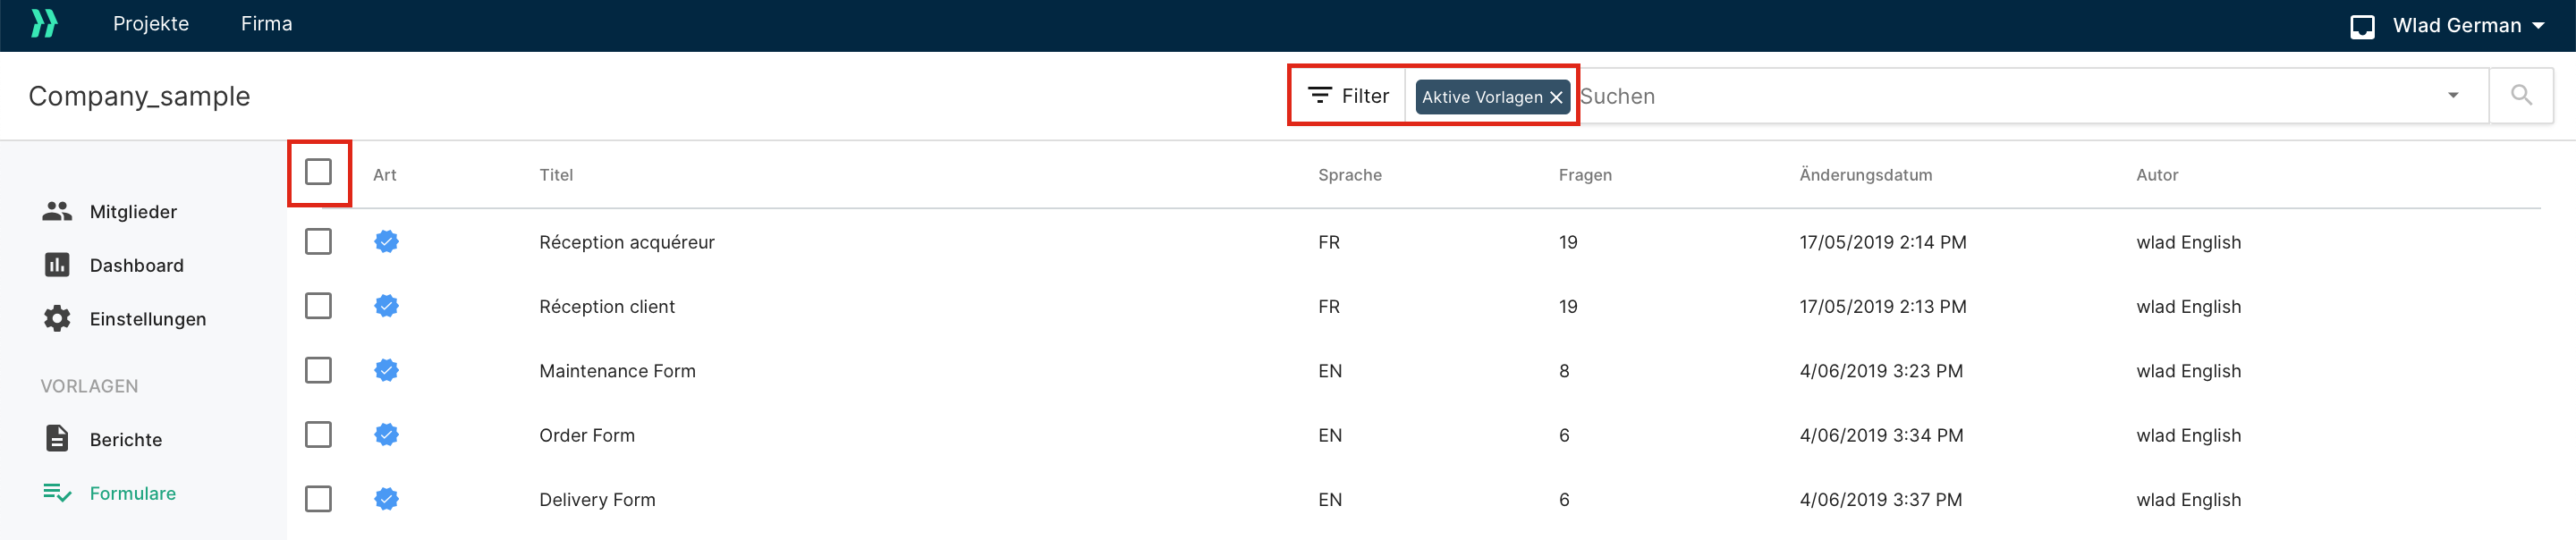2576x540 pixels.
Task: Click the Filter button
Action: click(1347, 96)
